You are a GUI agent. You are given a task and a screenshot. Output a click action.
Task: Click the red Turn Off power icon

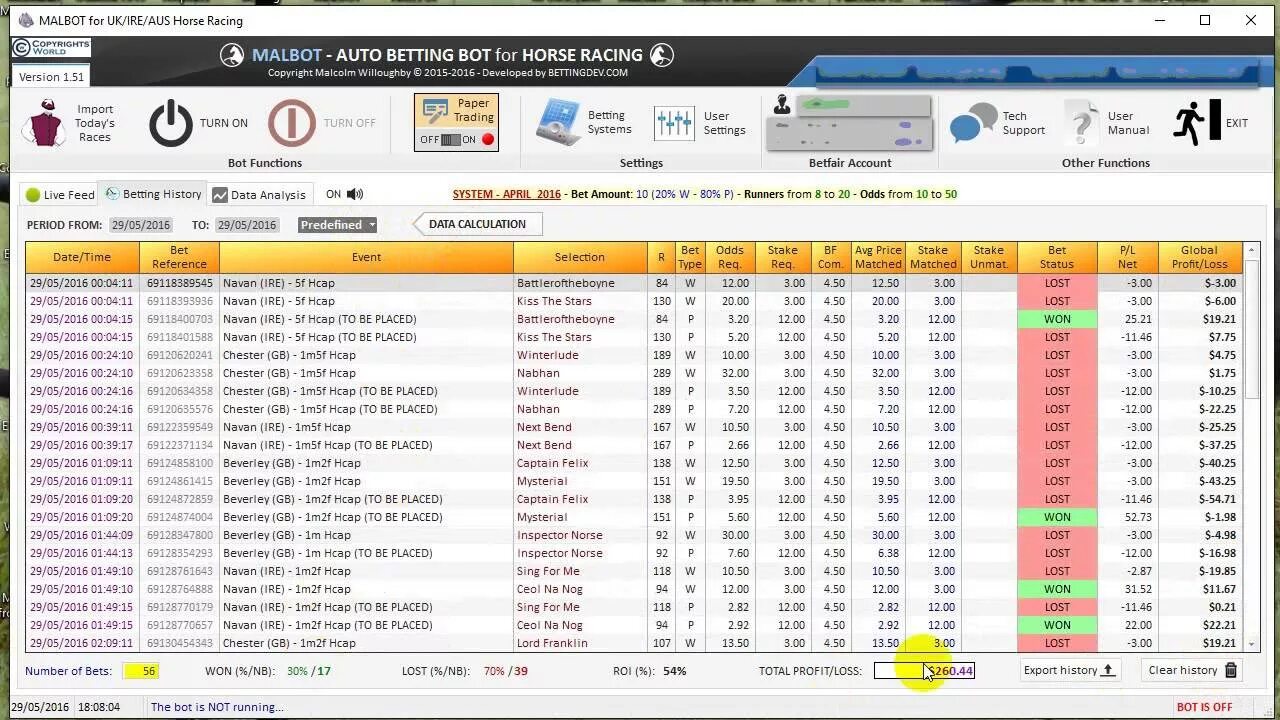(x=291, y=124)
